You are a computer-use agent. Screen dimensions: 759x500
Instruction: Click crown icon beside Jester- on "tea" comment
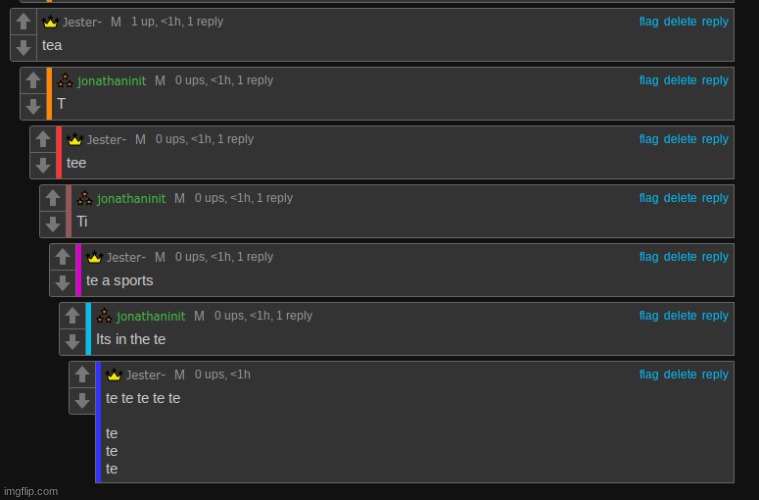point(50,22)
